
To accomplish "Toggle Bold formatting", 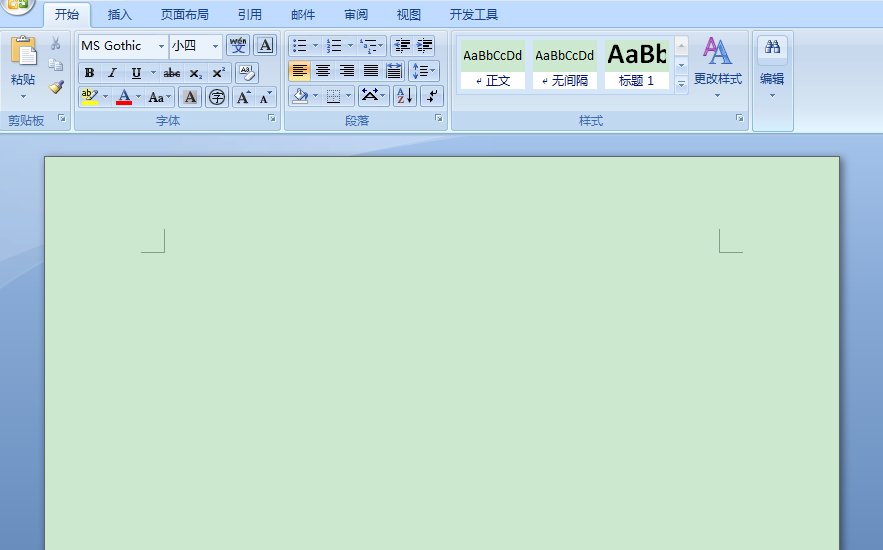I will (89, 73).
